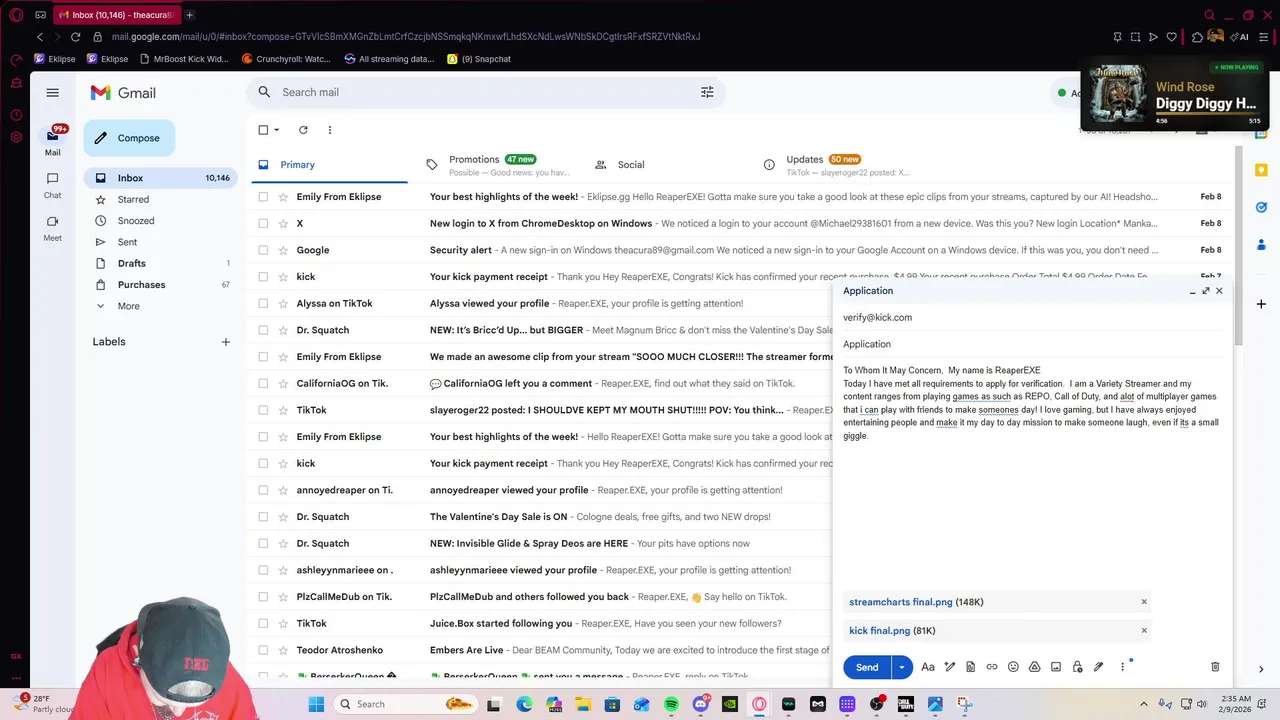Open Spotify from Windows taskbar

671,704
